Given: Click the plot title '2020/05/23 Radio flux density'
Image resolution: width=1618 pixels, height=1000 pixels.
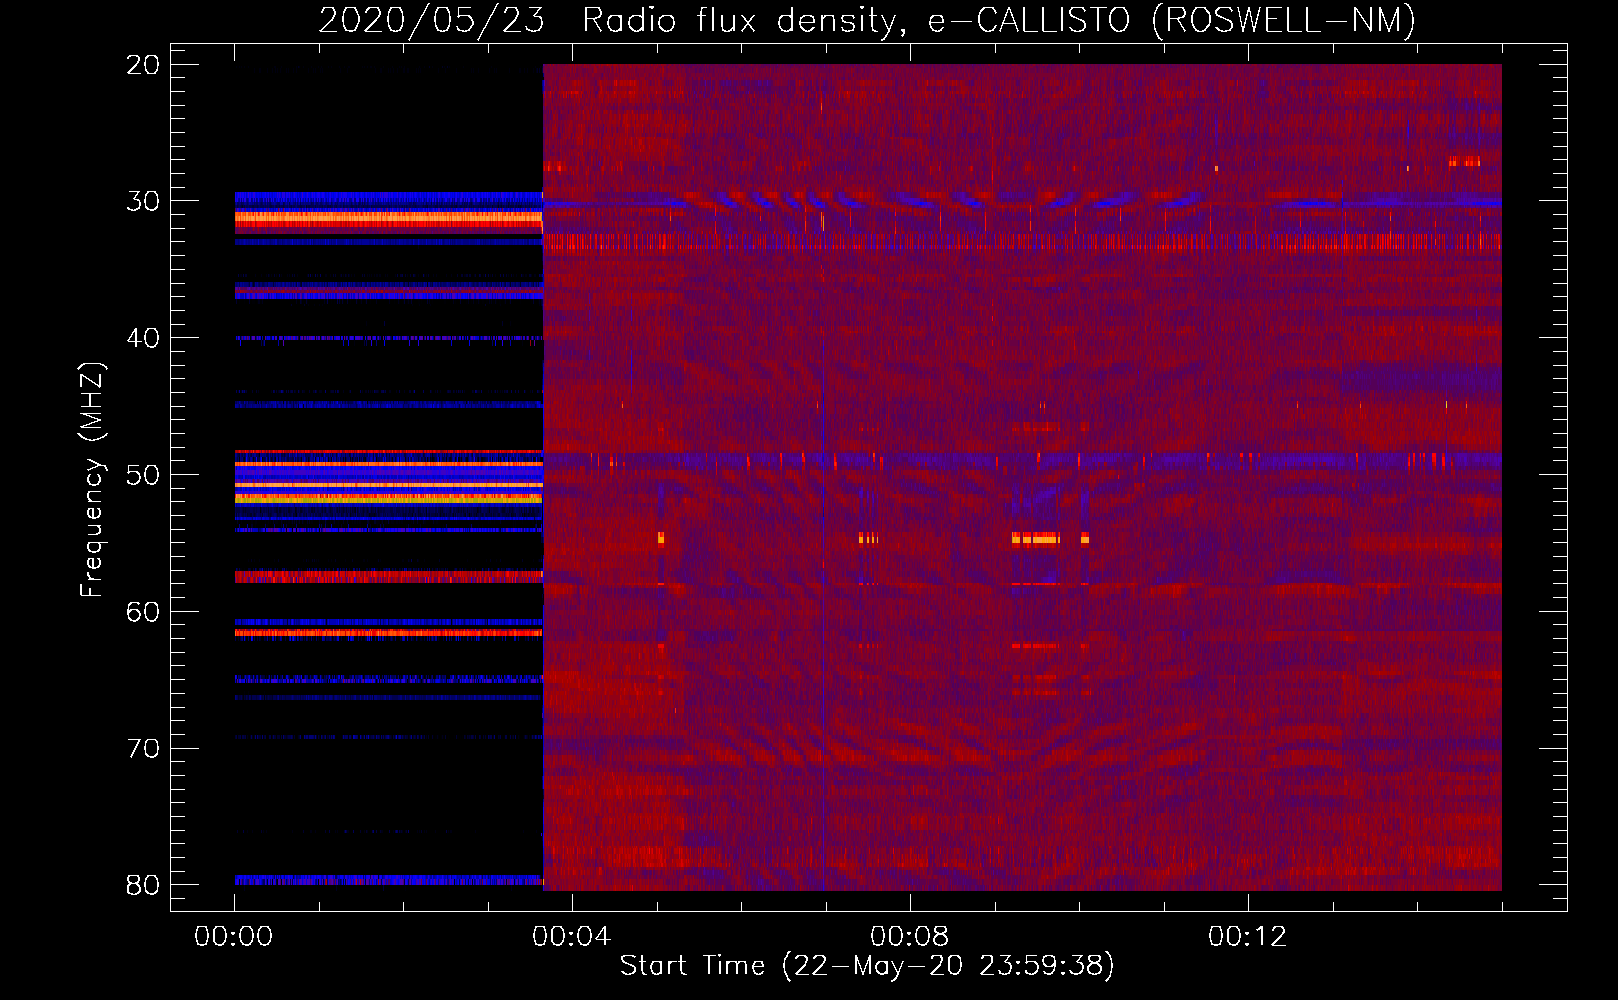Looking at the screenshot, I should (x=612, y=20).
